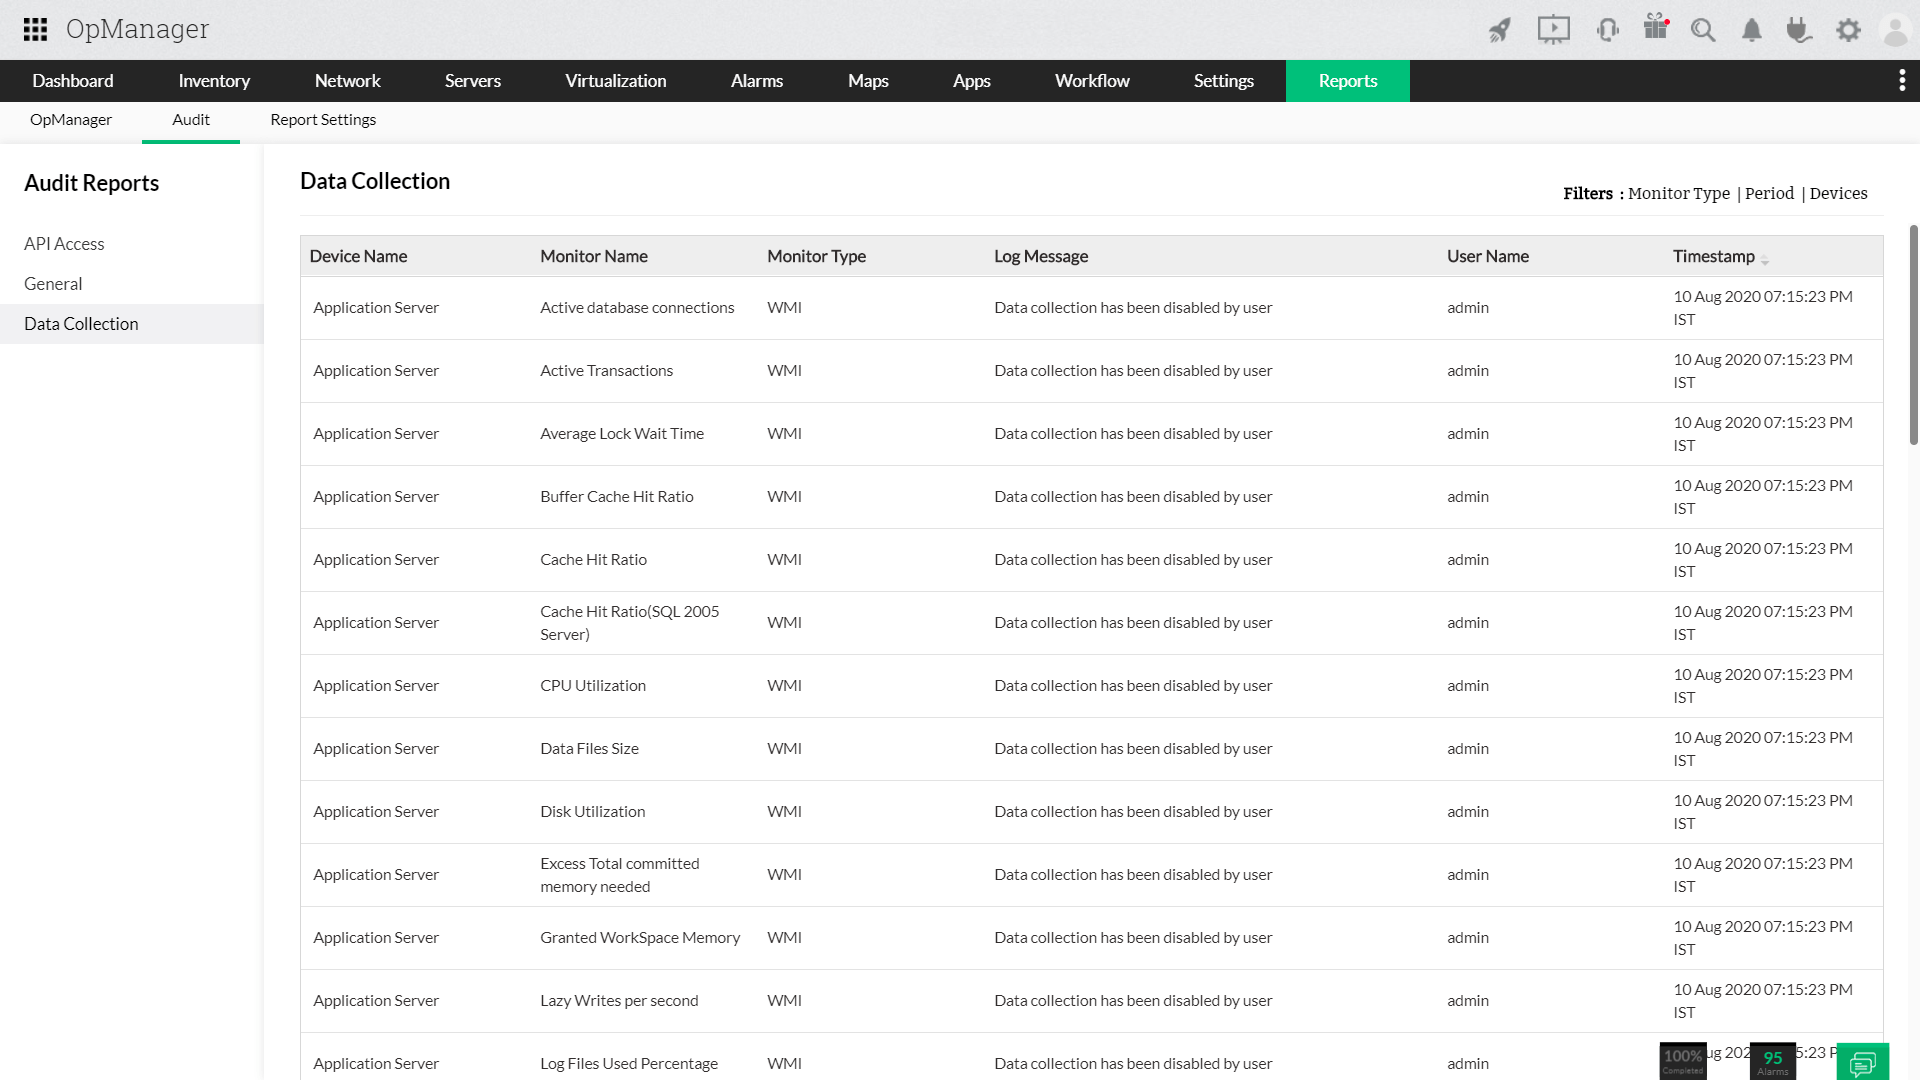Open the gear quick settings icon
Viewport: 1920px width, 1080px height.
[x=1848, y=30]
